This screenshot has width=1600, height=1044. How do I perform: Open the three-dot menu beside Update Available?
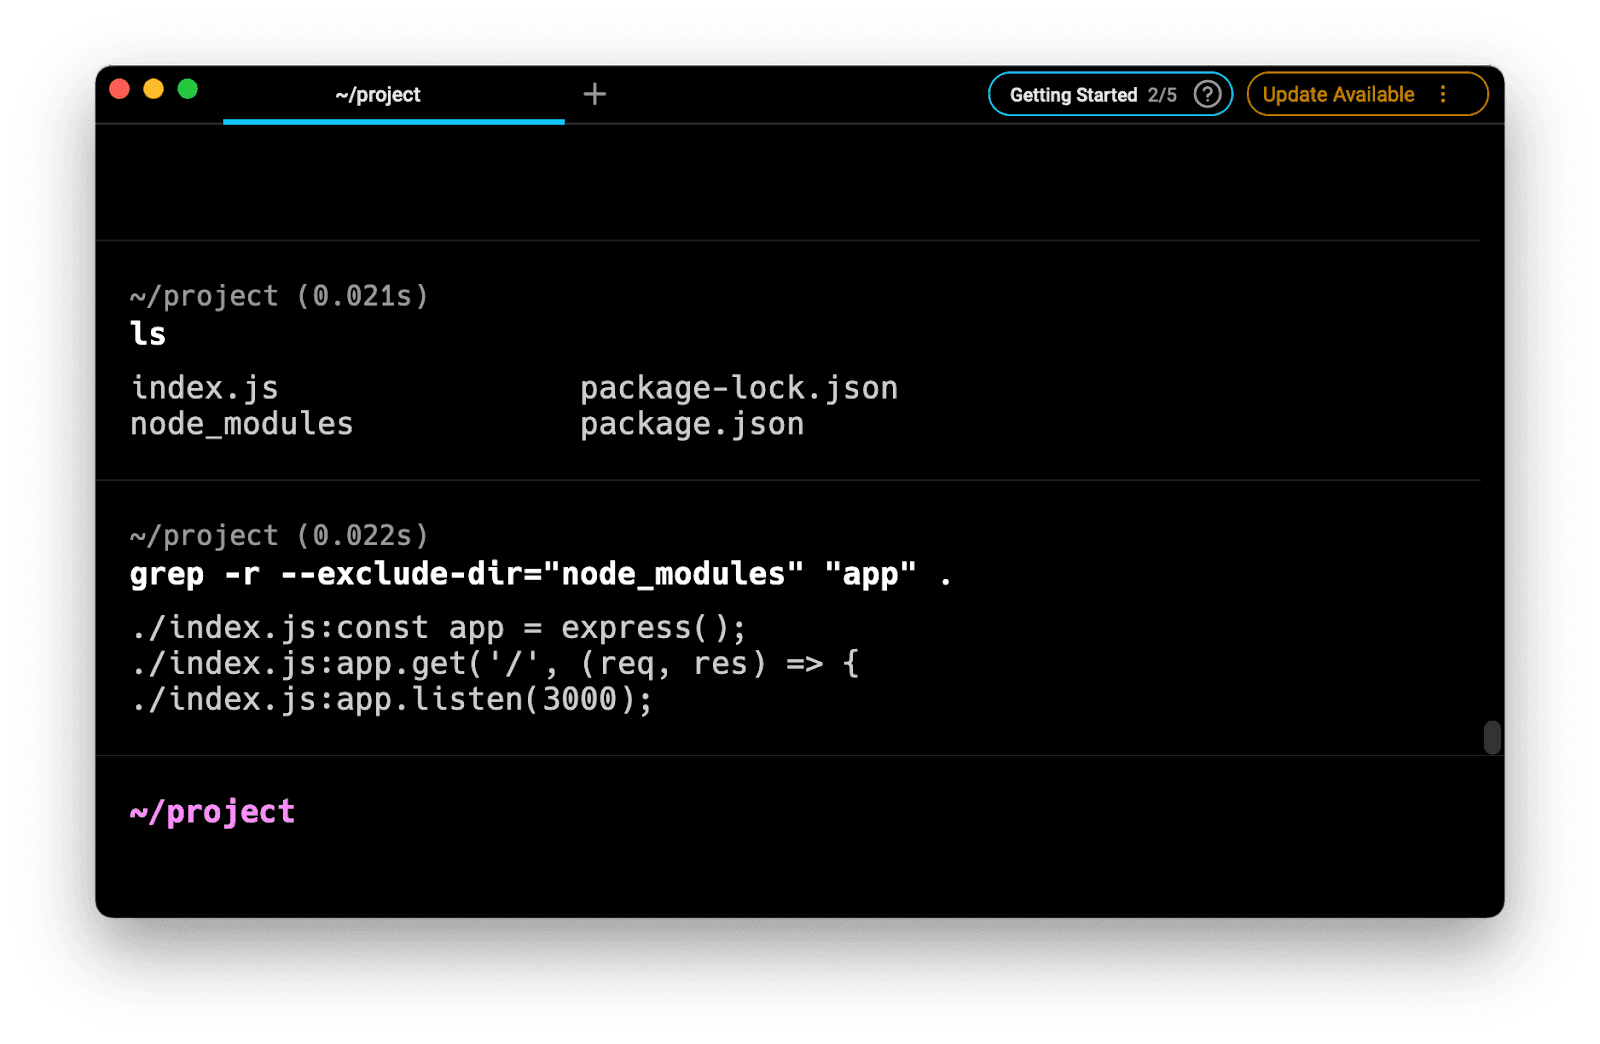1442,94
